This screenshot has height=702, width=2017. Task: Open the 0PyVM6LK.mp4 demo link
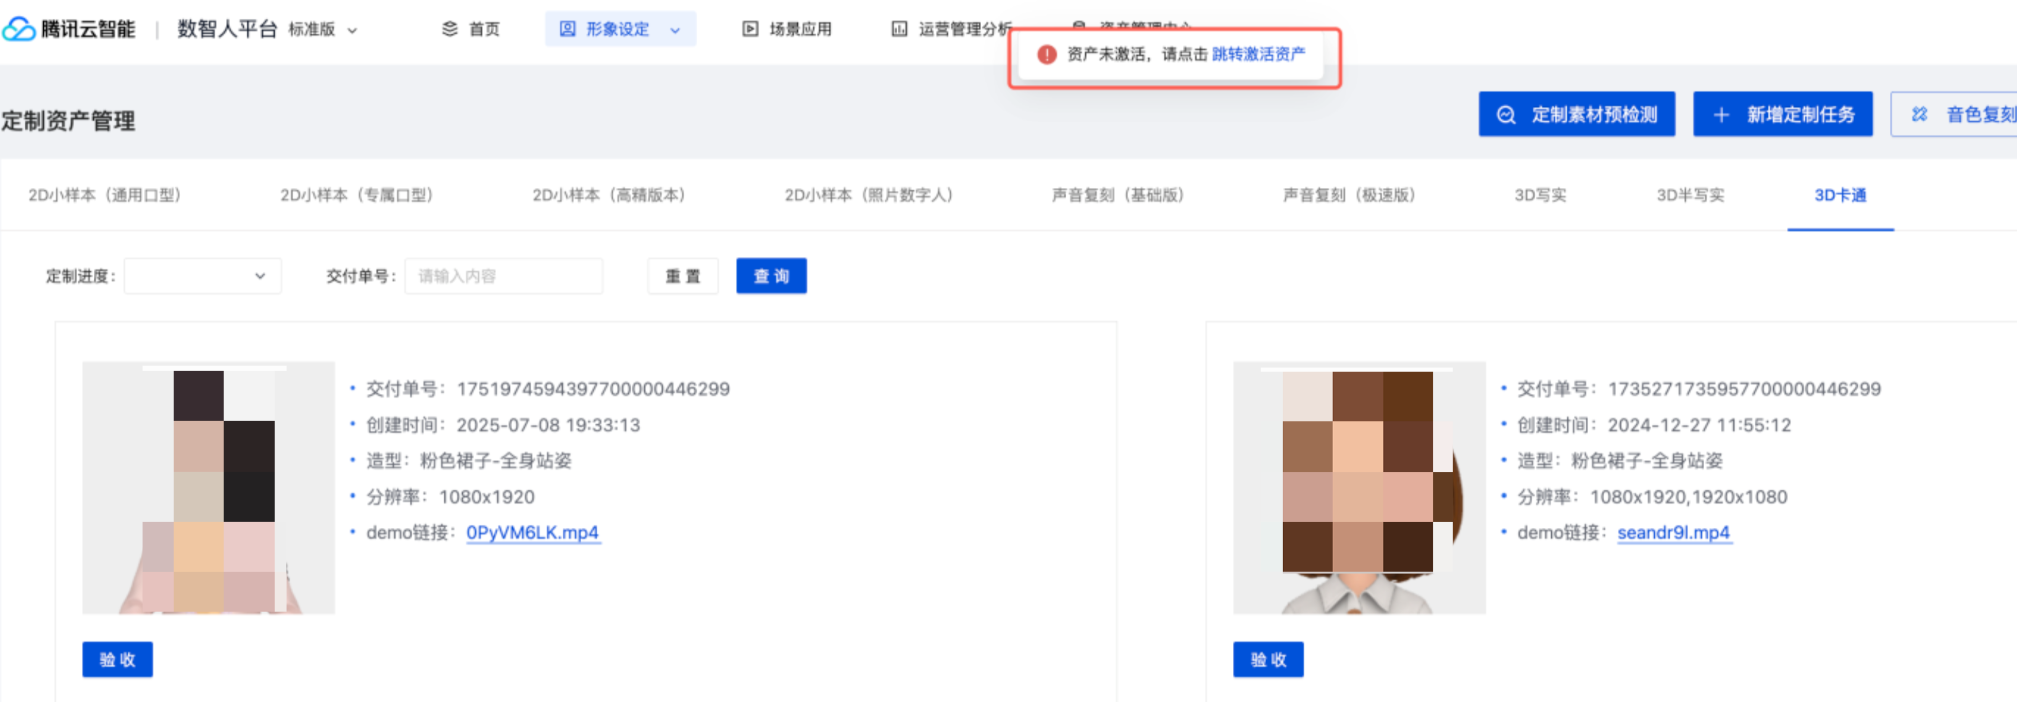pos(532,533)
